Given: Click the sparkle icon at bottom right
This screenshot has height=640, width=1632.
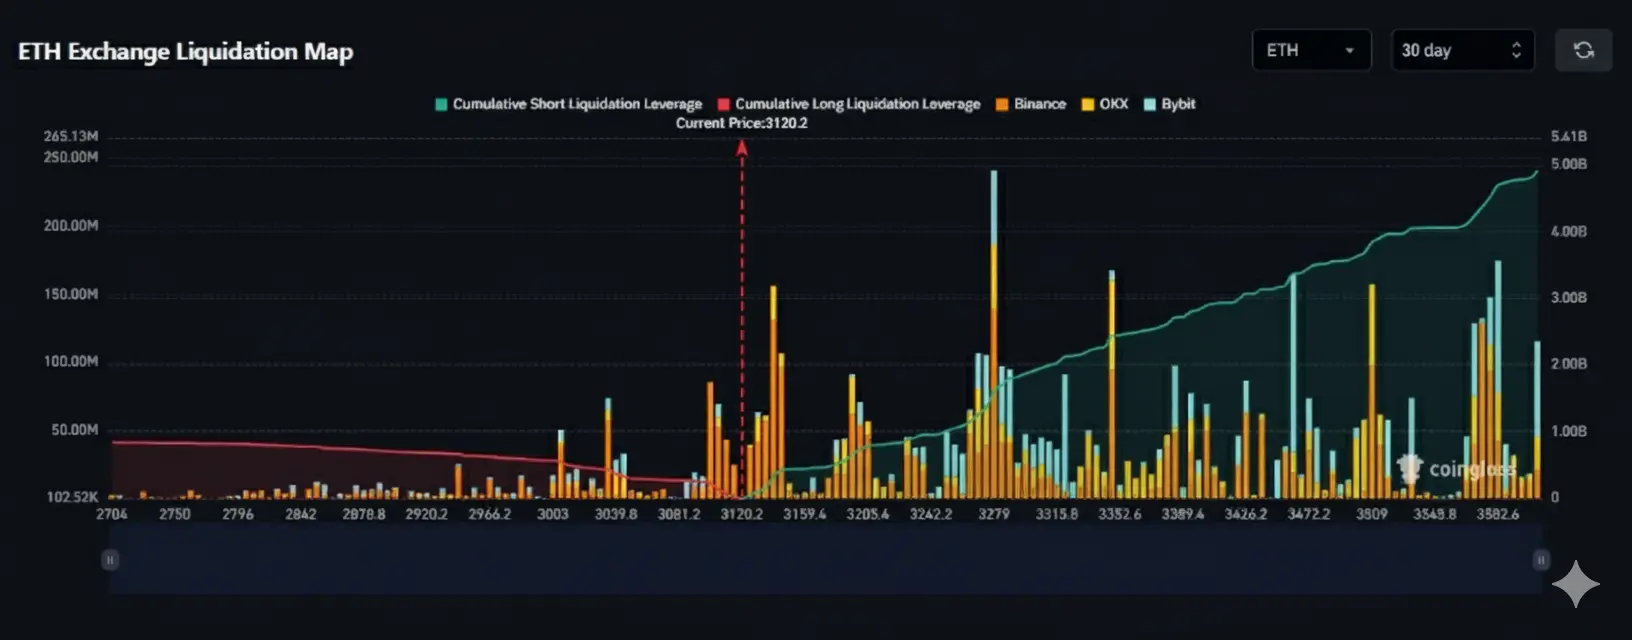Looking at the screenshot, I should pos(1576,584).
